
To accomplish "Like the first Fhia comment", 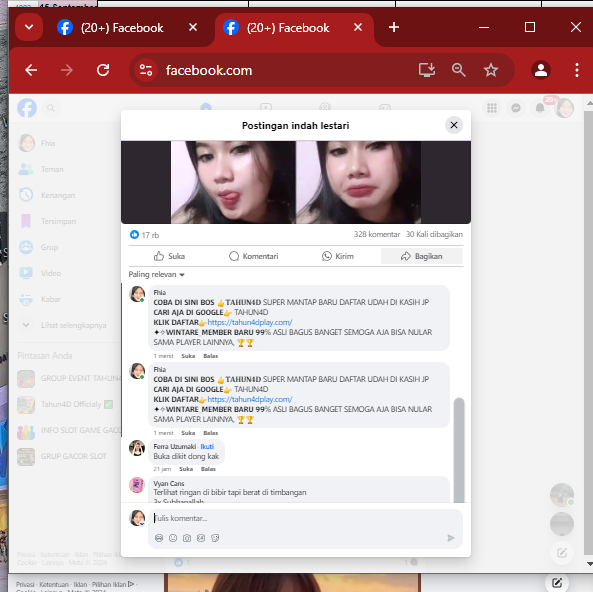I will (188, 356).
